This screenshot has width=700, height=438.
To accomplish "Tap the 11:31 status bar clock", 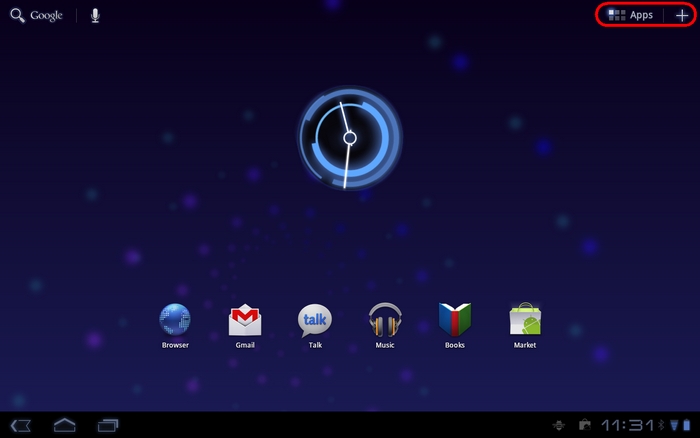I will point(627,425).
